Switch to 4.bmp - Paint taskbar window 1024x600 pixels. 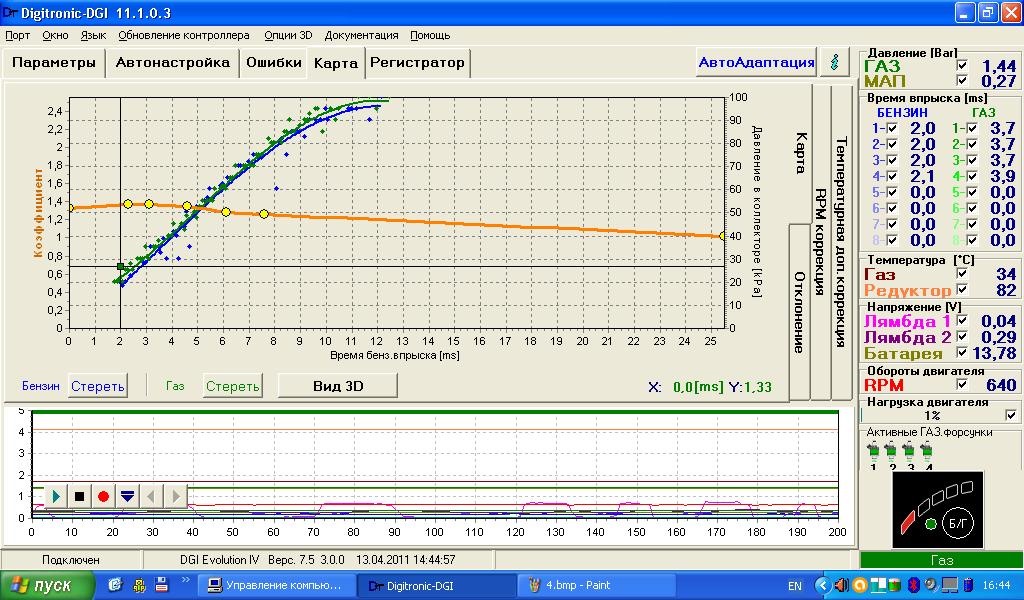pos(594,585)
